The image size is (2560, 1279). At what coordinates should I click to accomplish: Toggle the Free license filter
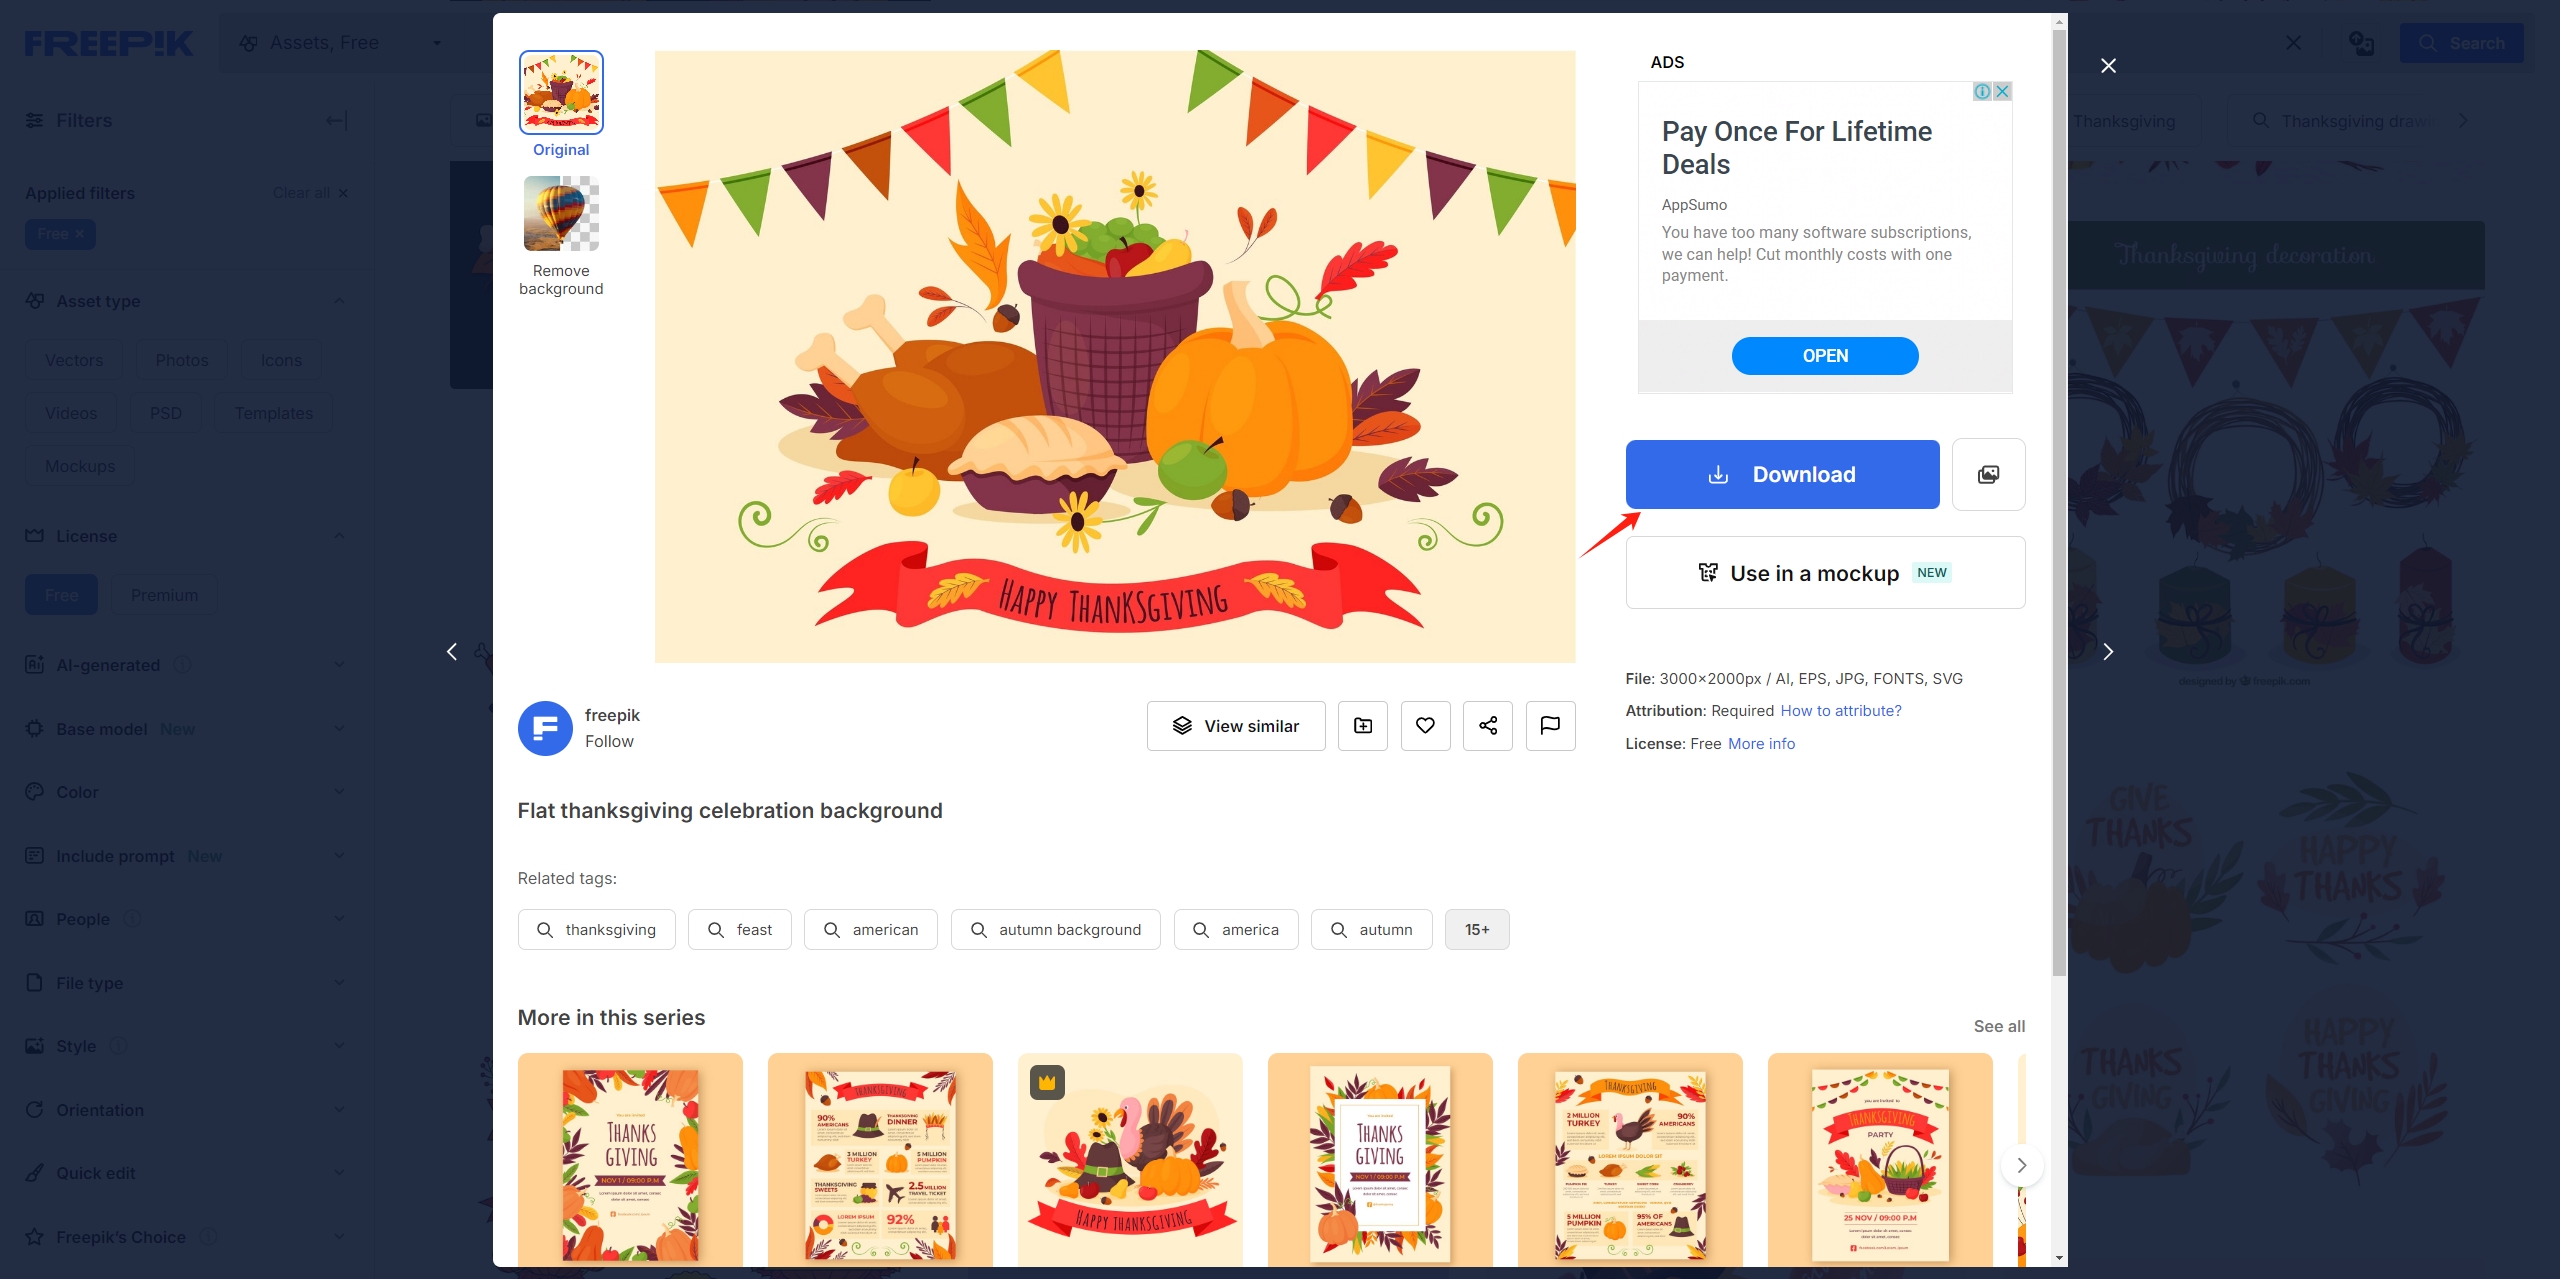[x=60, y=595]
